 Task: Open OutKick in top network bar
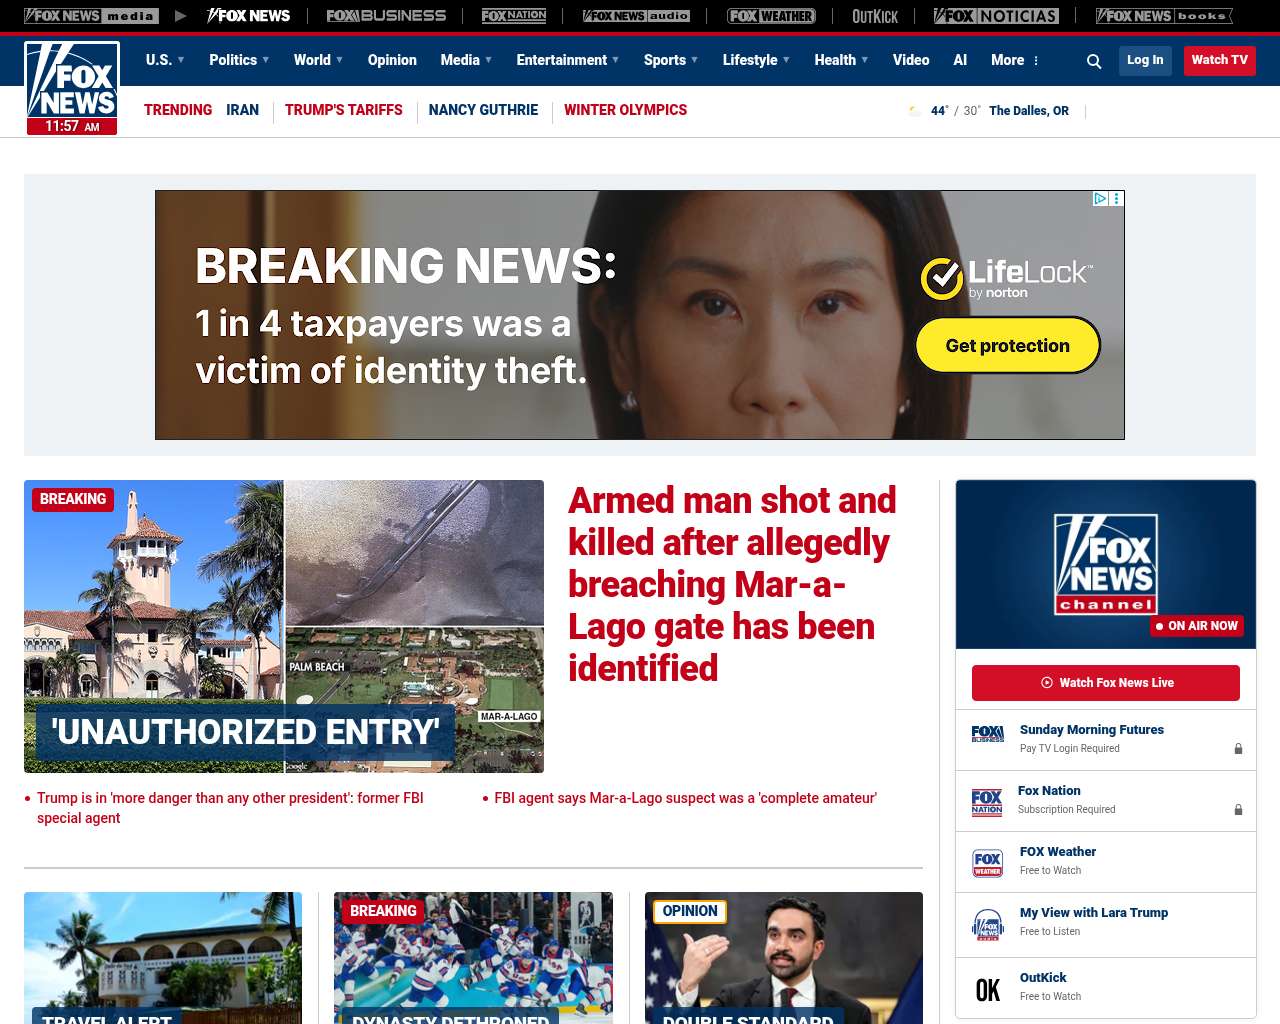click(x=874, y=16)
